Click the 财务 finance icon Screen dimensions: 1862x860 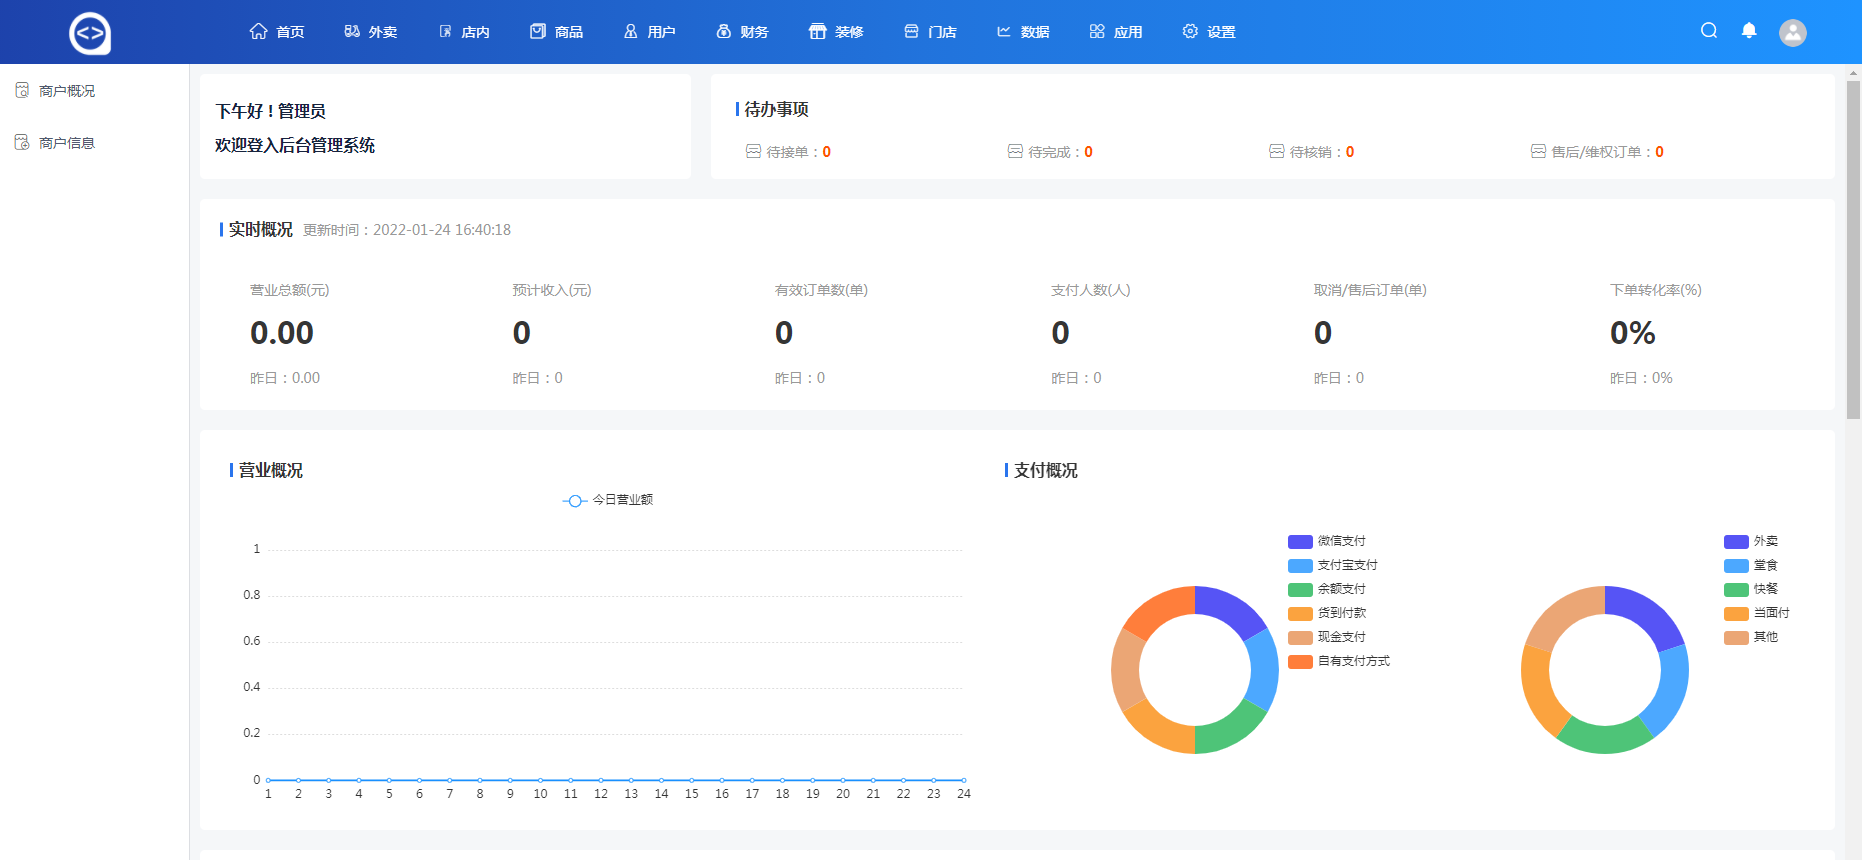coord(724,31)
